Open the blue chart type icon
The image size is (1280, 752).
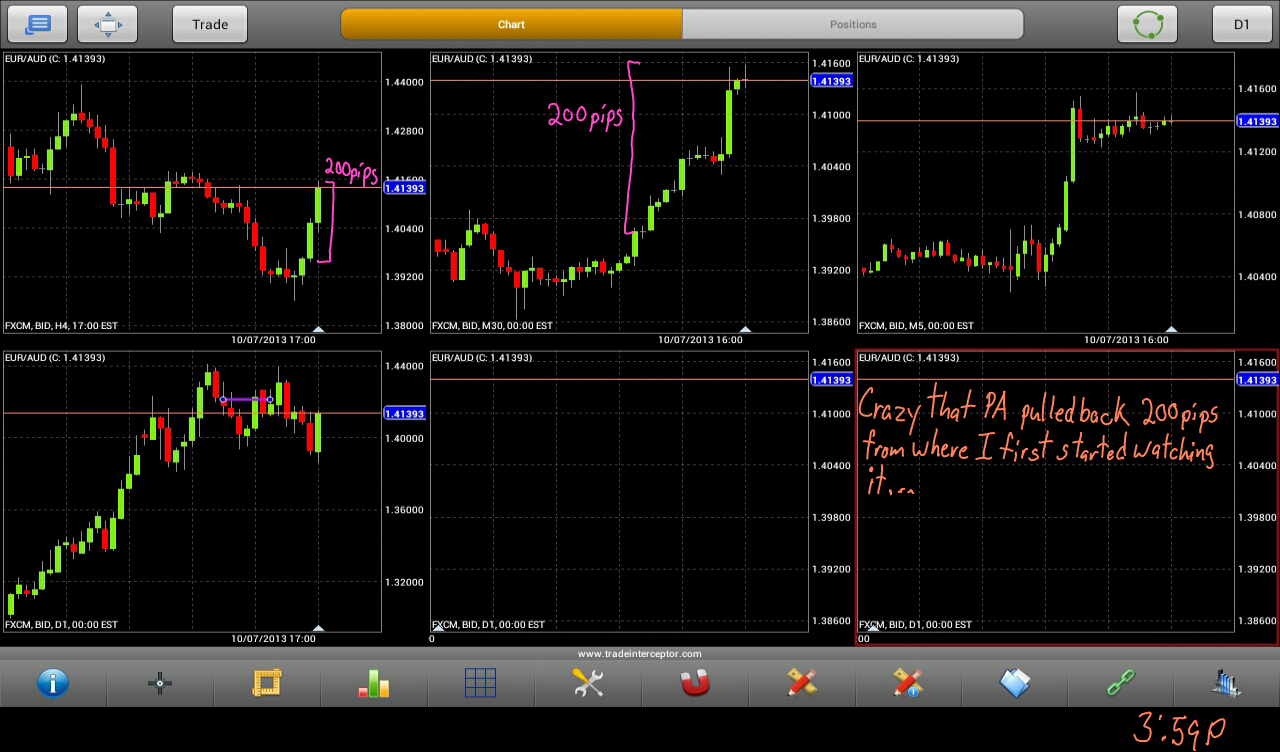click(x=1226, y=683)
